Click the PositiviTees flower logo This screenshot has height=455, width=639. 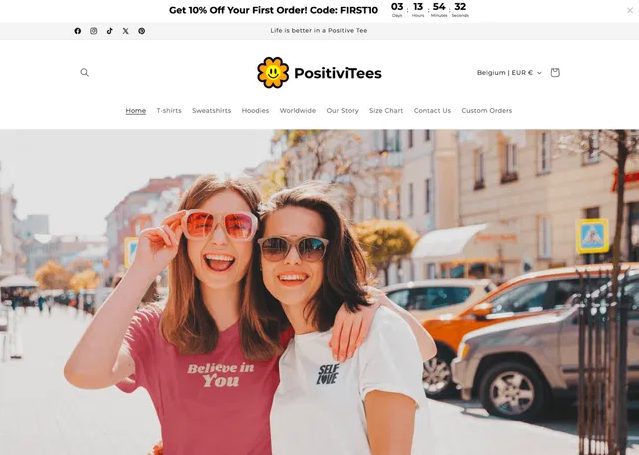click(273, 73)
